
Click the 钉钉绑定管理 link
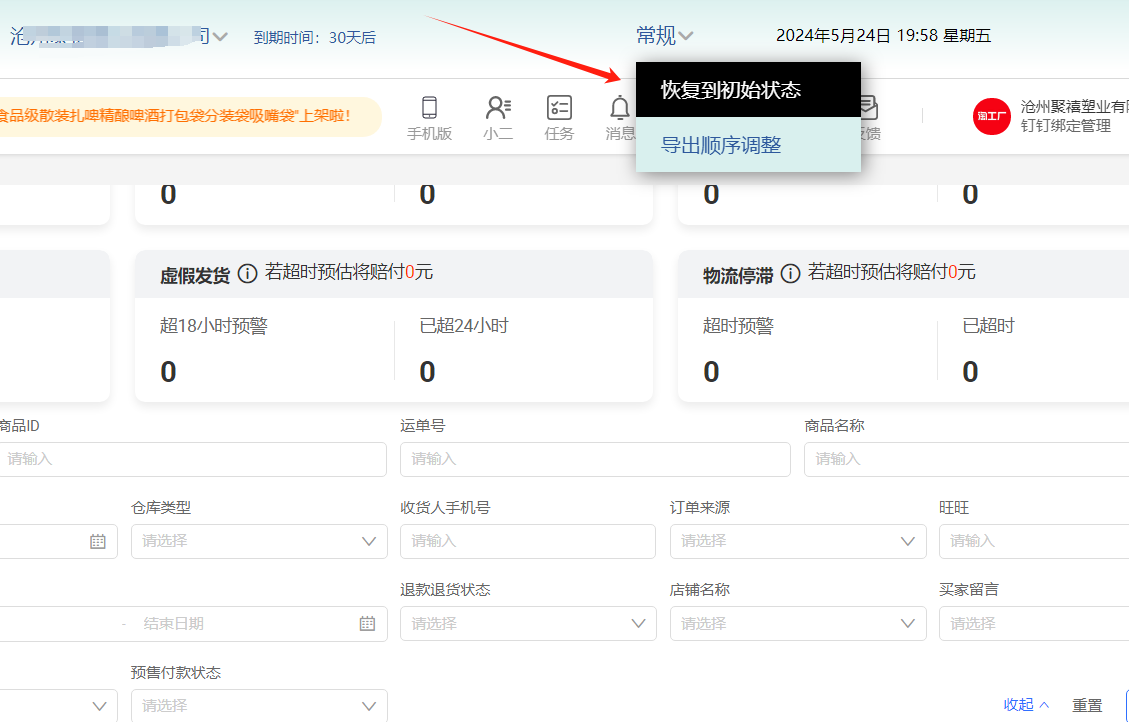tap(1066, 126)
